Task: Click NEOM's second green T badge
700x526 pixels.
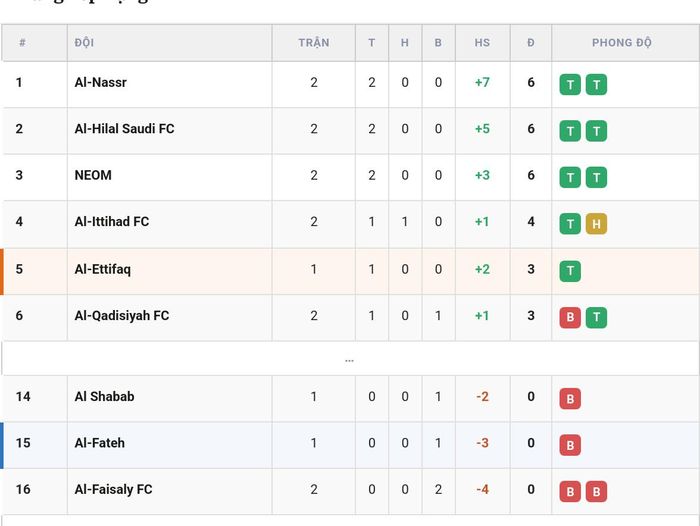Action: coord(596,177)
